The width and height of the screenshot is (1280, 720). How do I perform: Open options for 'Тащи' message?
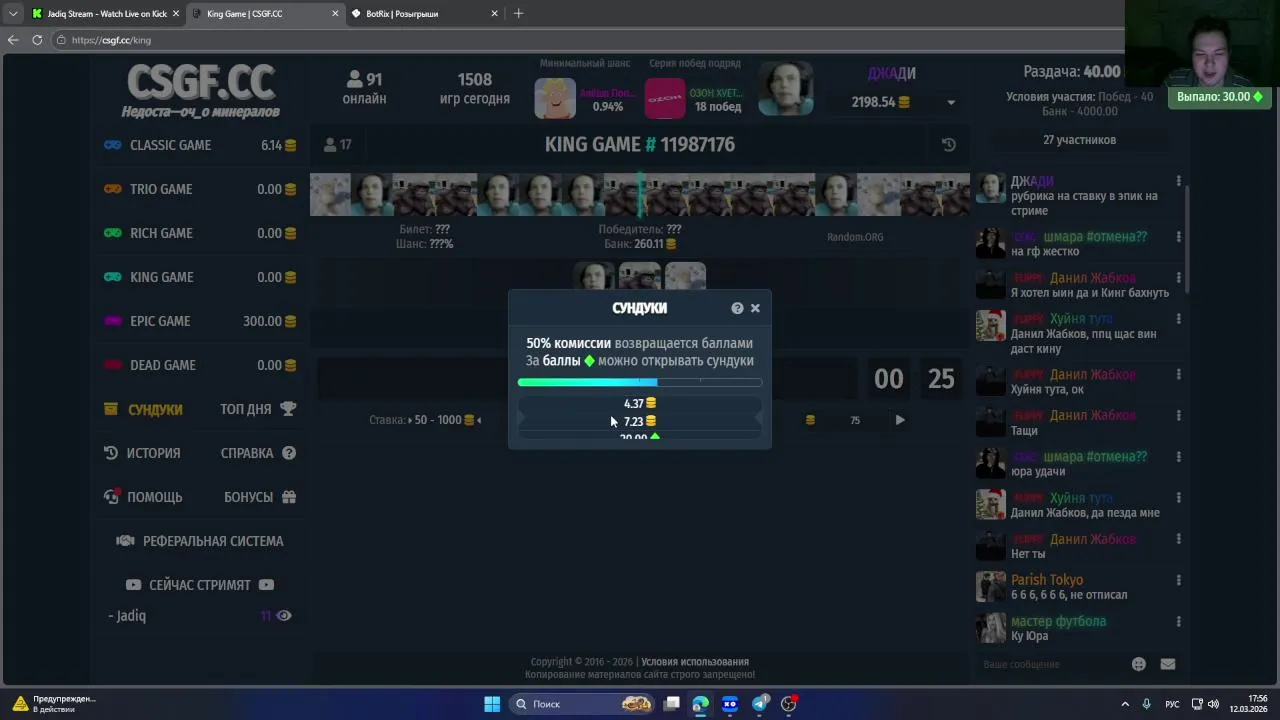point(1179,415)
